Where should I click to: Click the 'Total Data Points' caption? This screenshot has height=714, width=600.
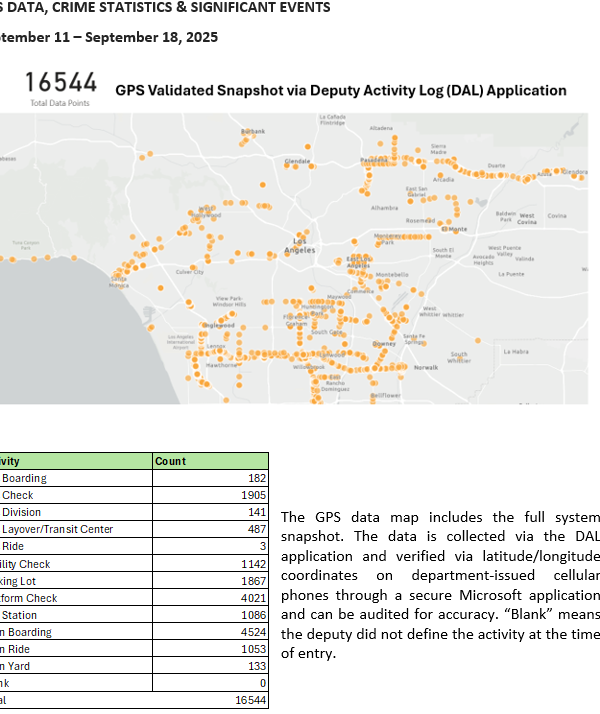click(x=60, y=103)
